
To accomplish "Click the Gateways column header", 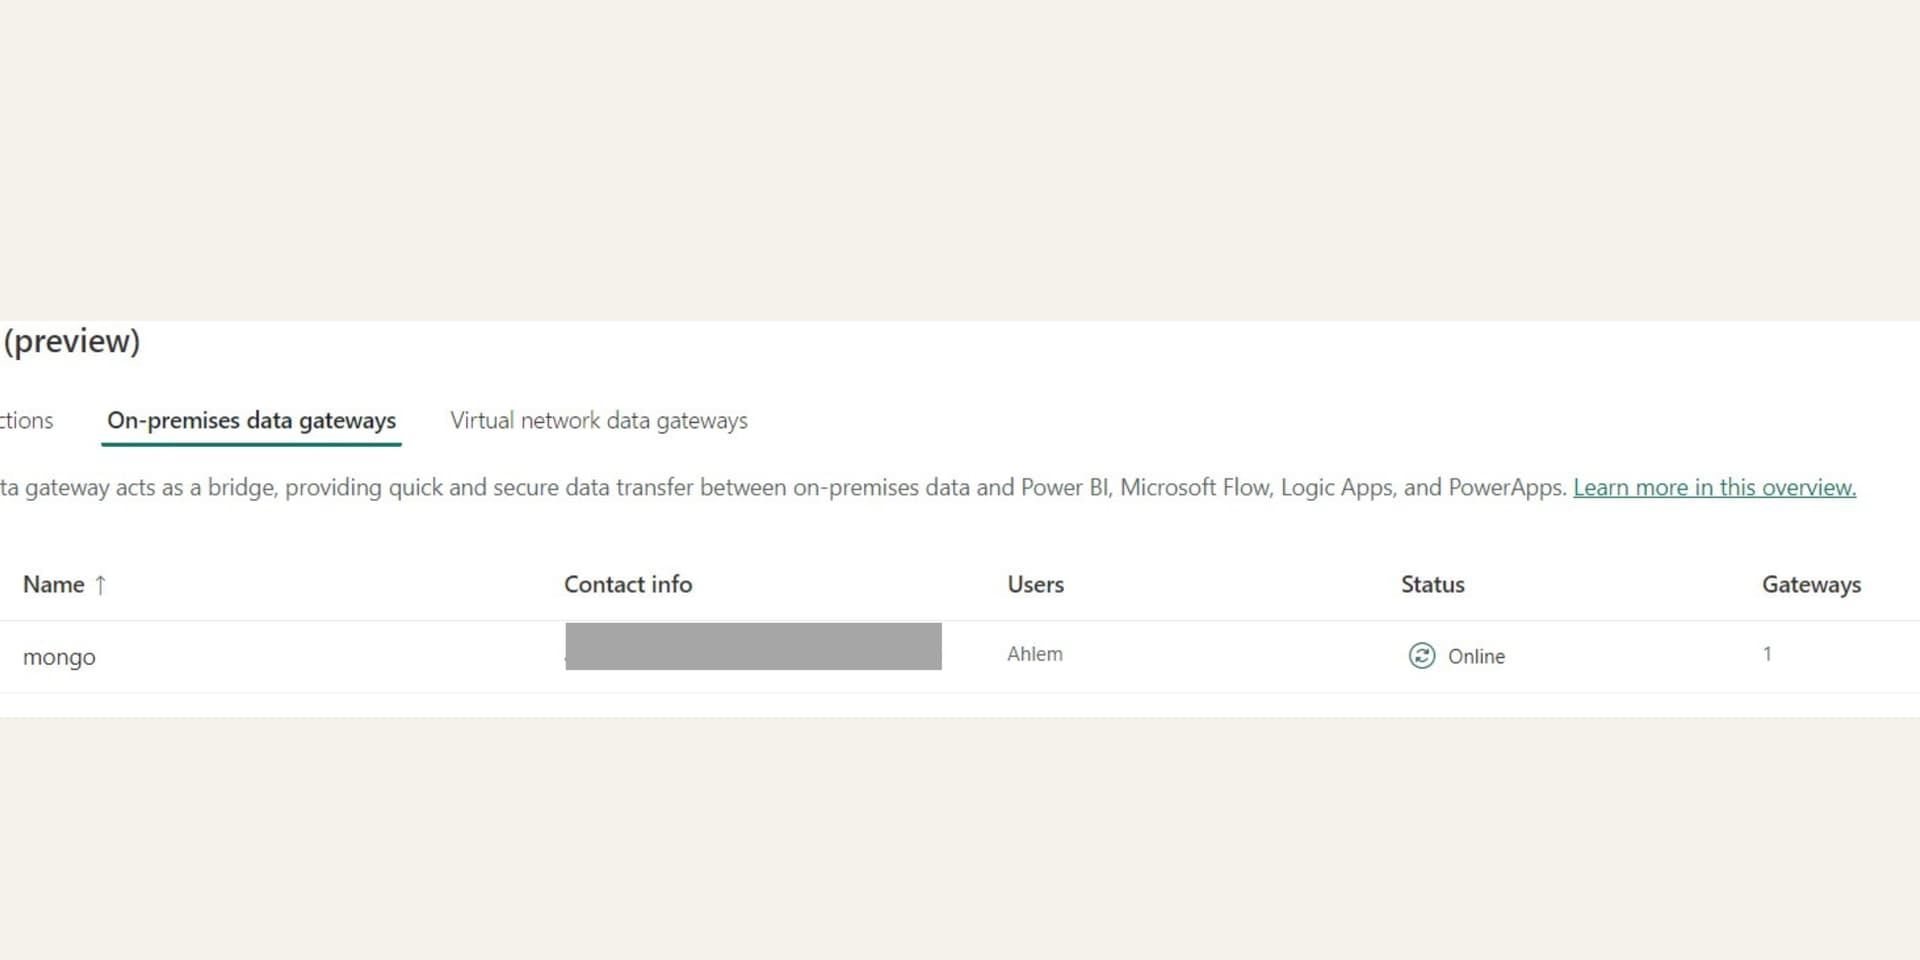I will click(1810, 585).
